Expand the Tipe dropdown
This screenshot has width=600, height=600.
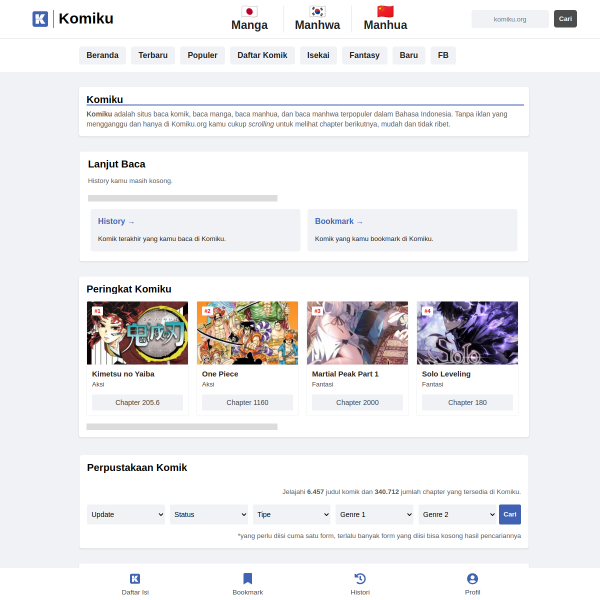(x=292, y=514)
